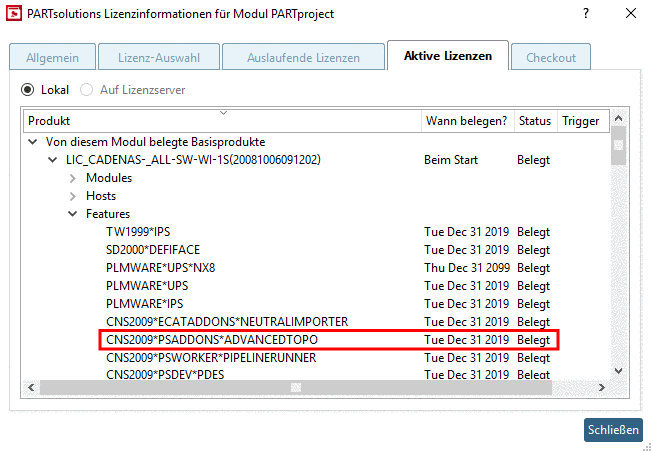653x452 pixels.
Task: Click the help question mark button
Action: [x=585, y=14]
